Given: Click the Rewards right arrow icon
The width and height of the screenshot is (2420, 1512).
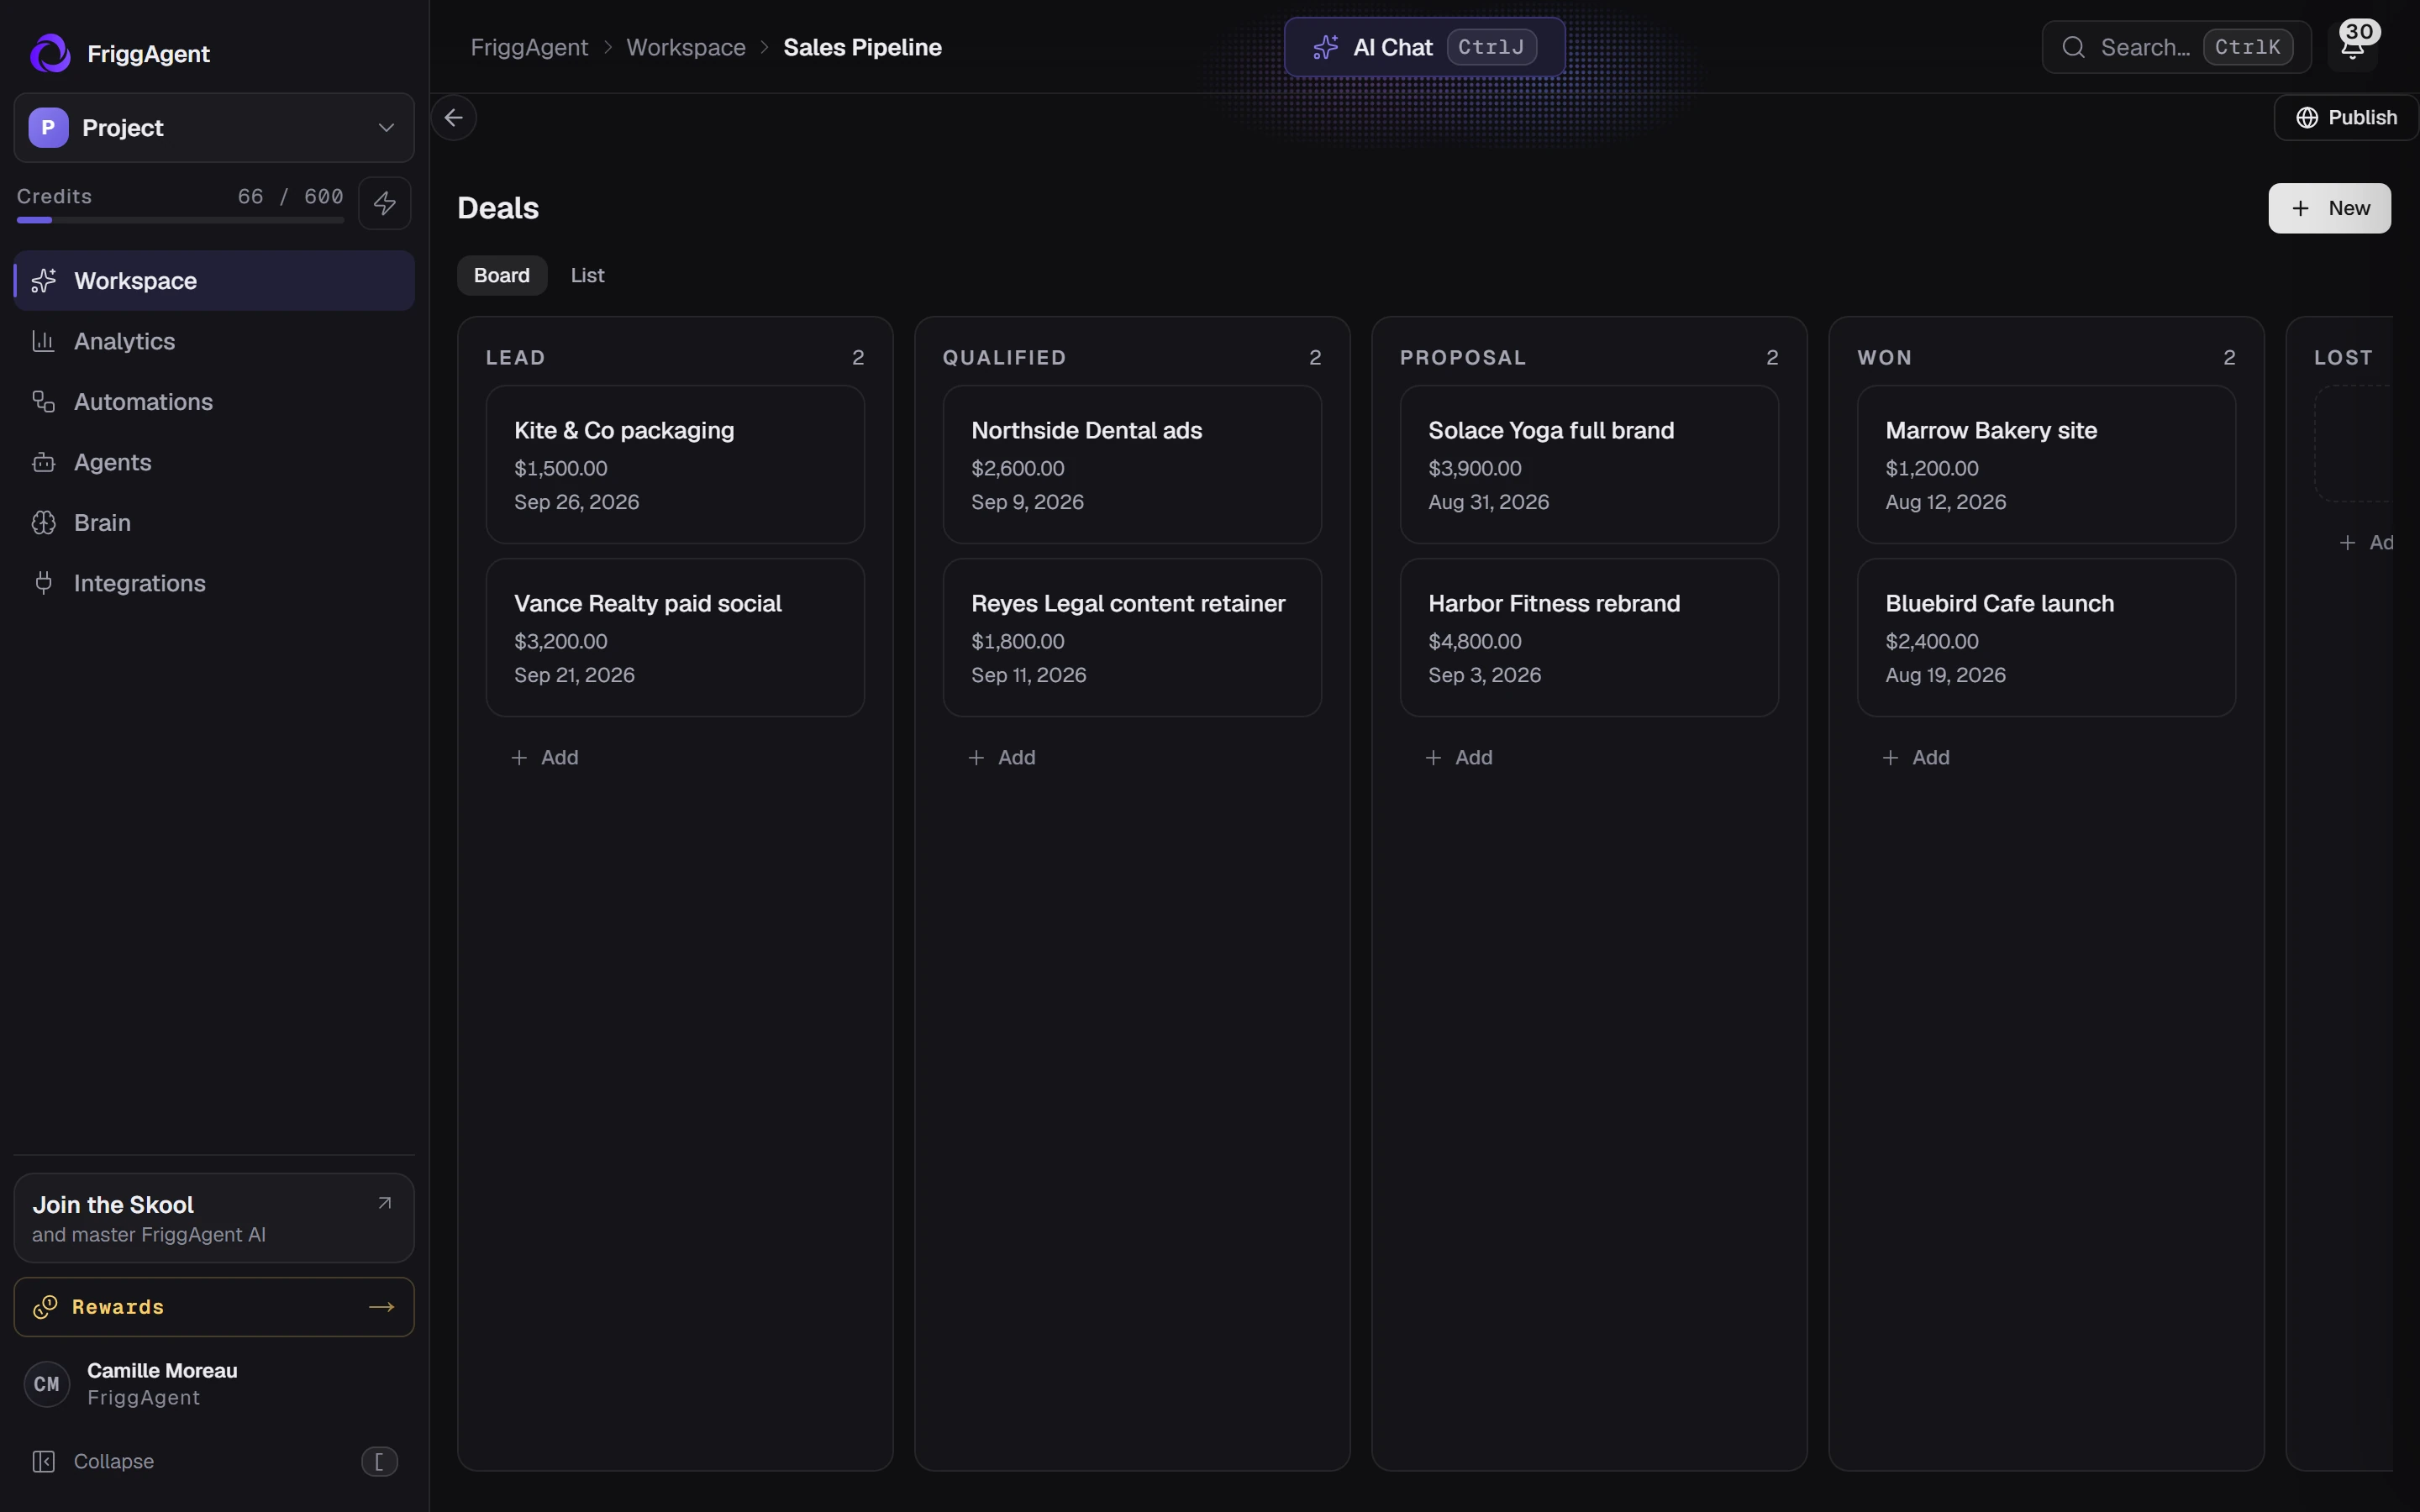Looking at the screenshot, I should (x=381, y=1307).
